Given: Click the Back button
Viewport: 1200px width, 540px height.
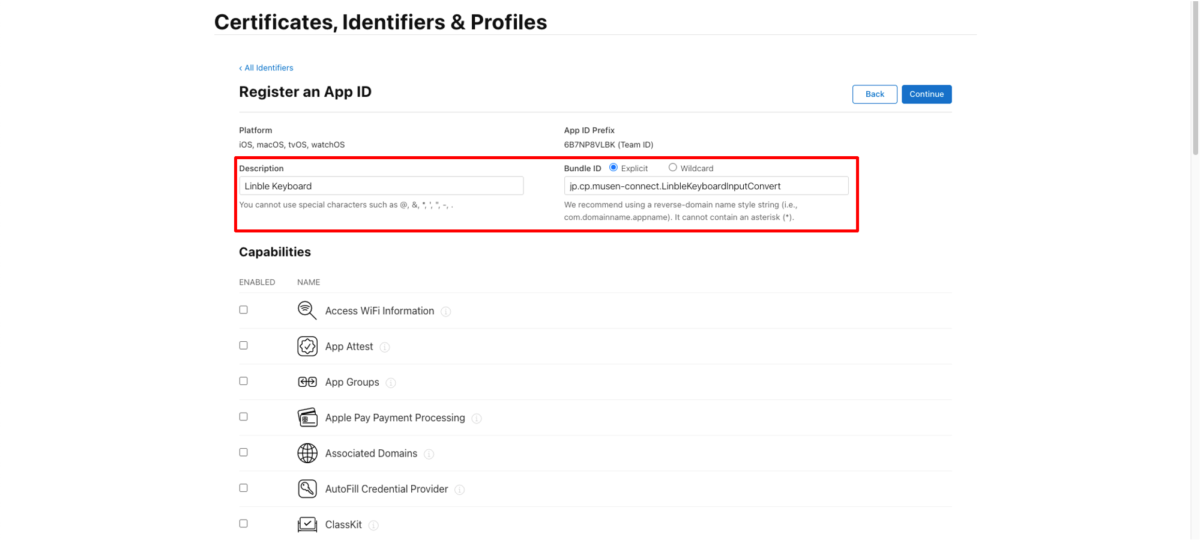Looking at the screenshot, I should point(875,94).
